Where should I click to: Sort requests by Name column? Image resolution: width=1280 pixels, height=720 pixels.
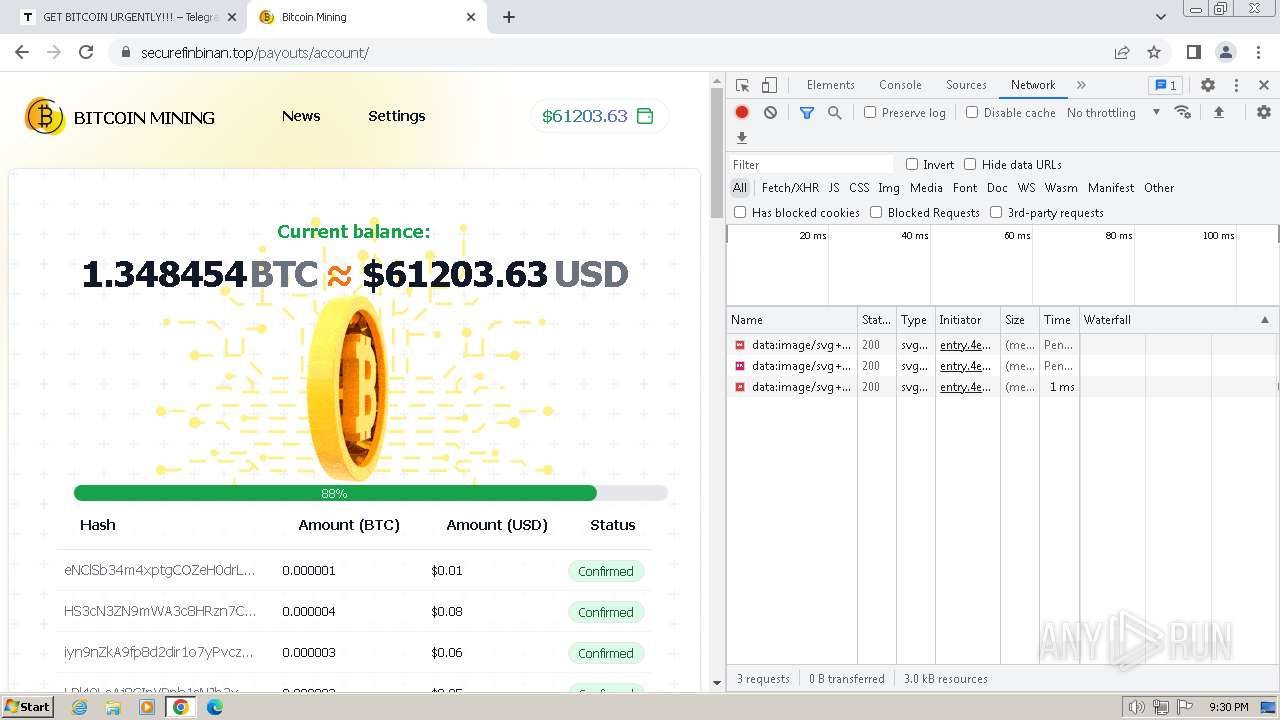point(792,320)
